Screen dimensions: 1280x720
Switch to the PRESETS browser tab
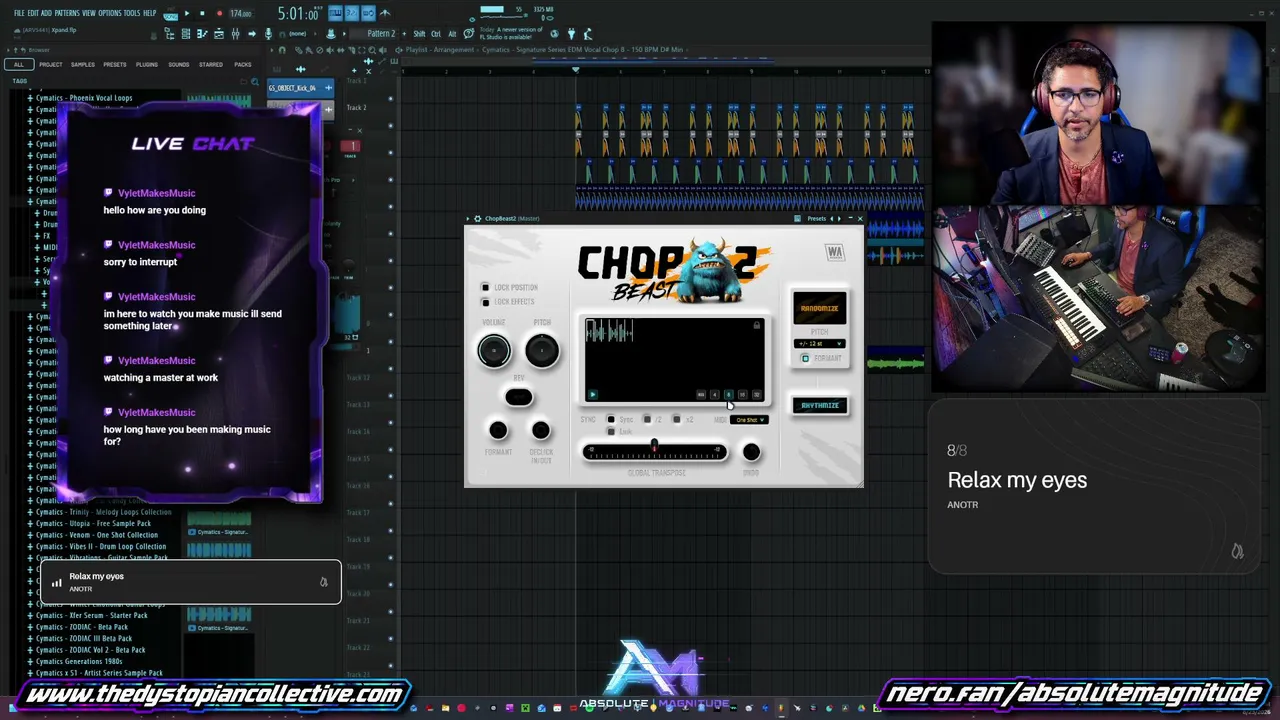(115, 65)
